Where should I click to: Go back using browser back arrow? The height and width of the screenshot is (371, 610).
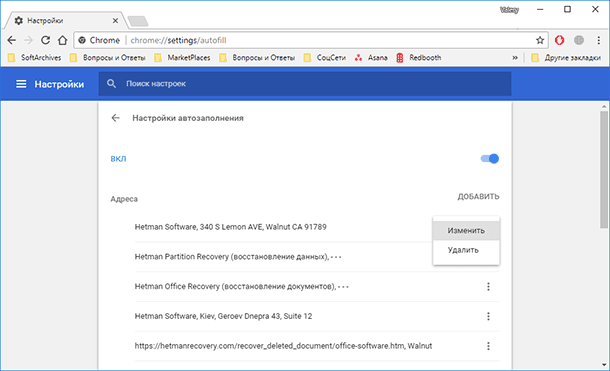coord(12,40)
